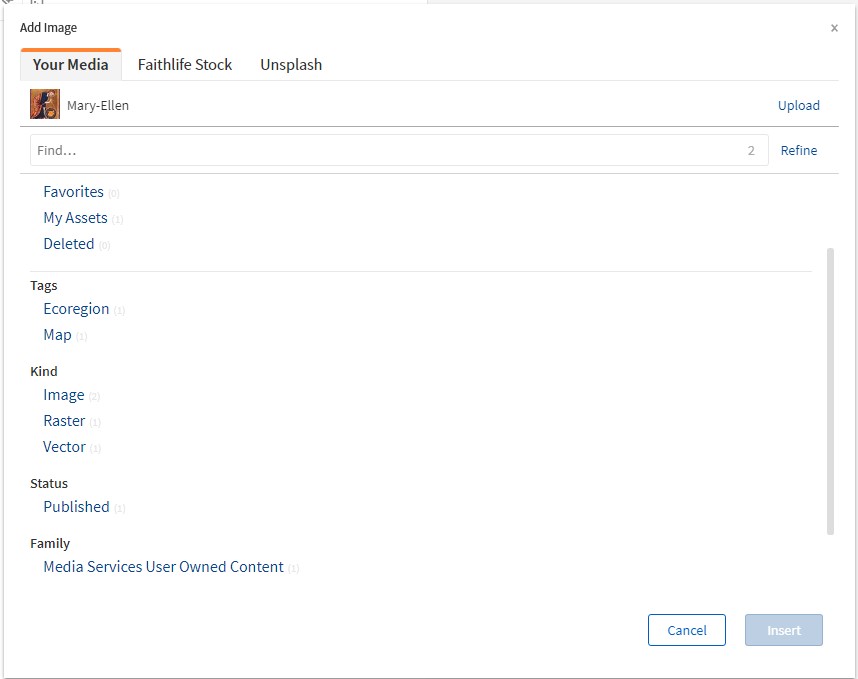Select Media Services User Owned Content family

[x=163, y=566]
